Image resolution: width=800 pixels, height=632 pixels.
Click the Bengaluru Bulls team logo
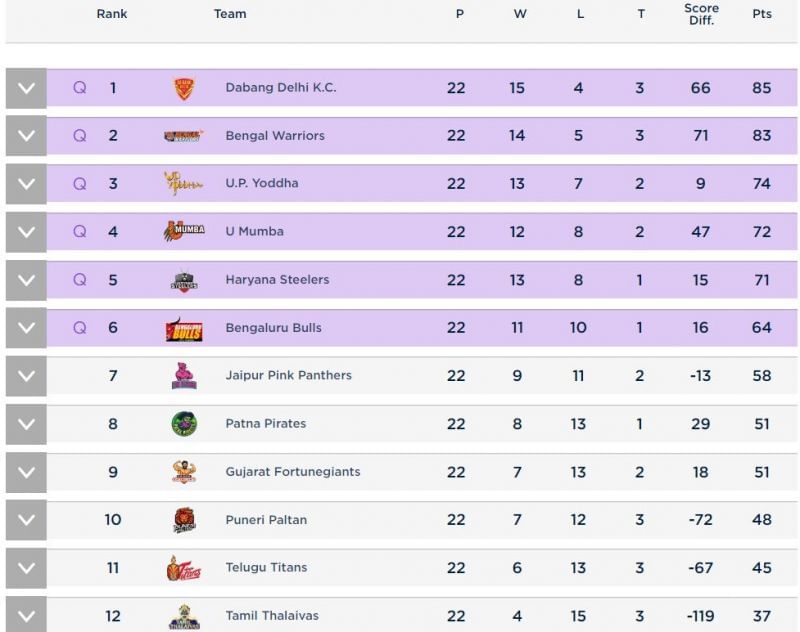(184, 328)
